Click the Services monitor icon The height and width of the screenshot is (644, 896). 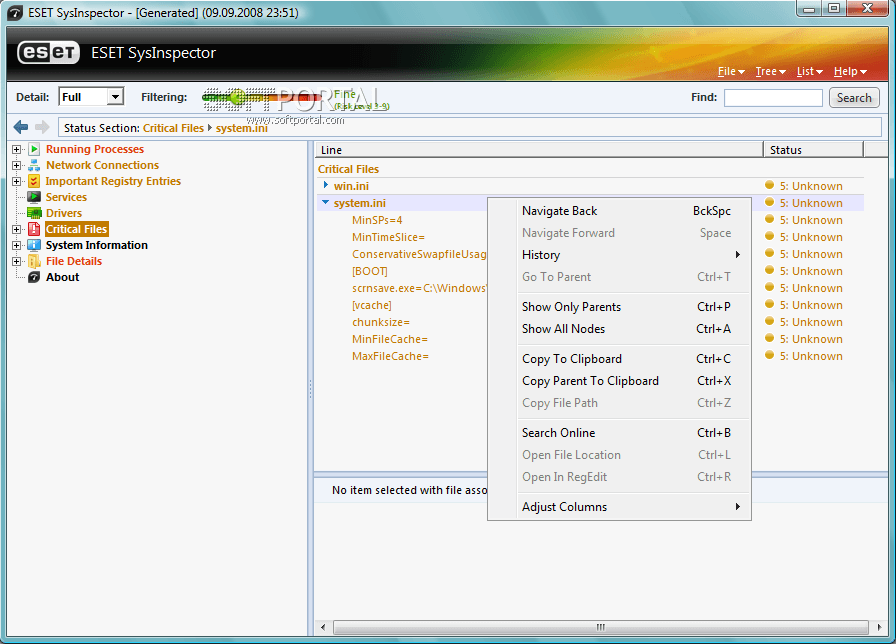coord(34,197)
